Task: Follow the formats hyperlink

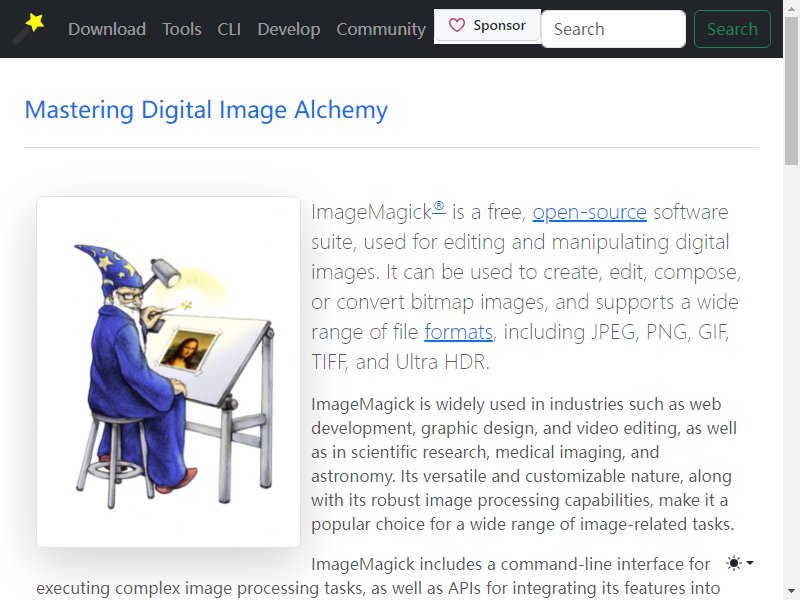Action: (458, 332)
